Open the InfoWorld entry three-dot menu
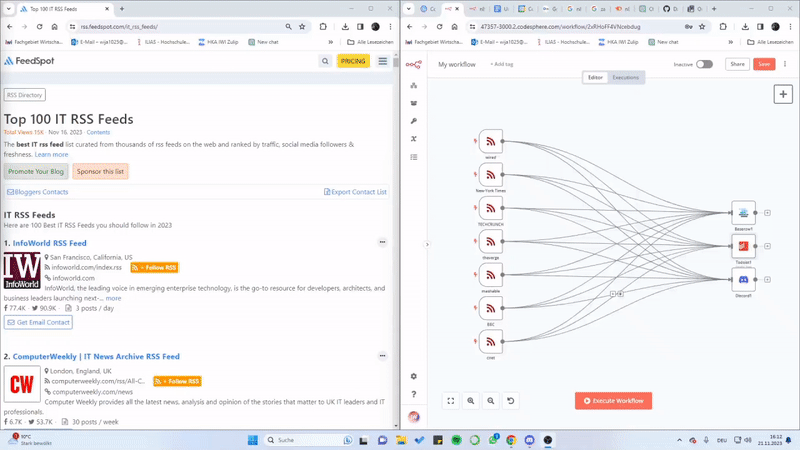Image resolution: width=800 pixels, height=450 pixels. tap(382, 242)
